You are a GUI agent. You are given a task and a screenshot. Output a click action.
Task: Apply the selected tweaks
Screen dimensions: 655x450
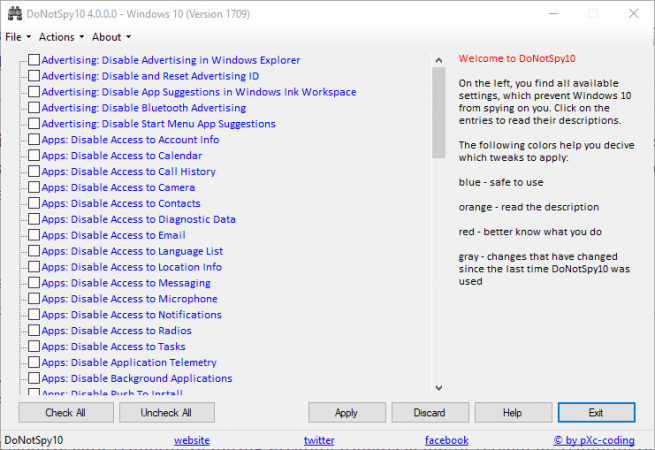(347, 413)
